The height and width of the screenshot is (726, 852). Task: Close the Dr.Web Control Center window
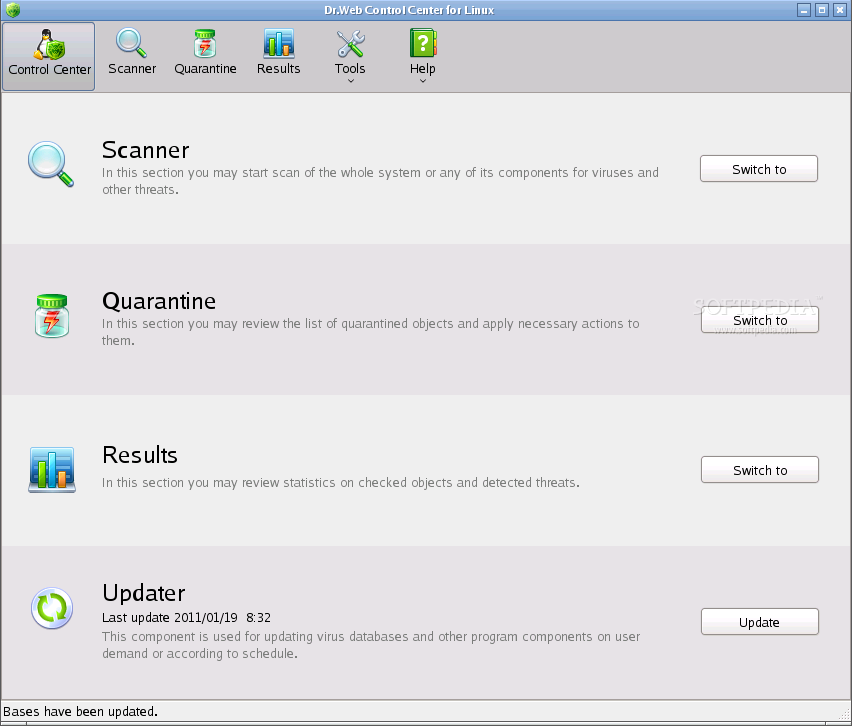(x=840, y=10)
